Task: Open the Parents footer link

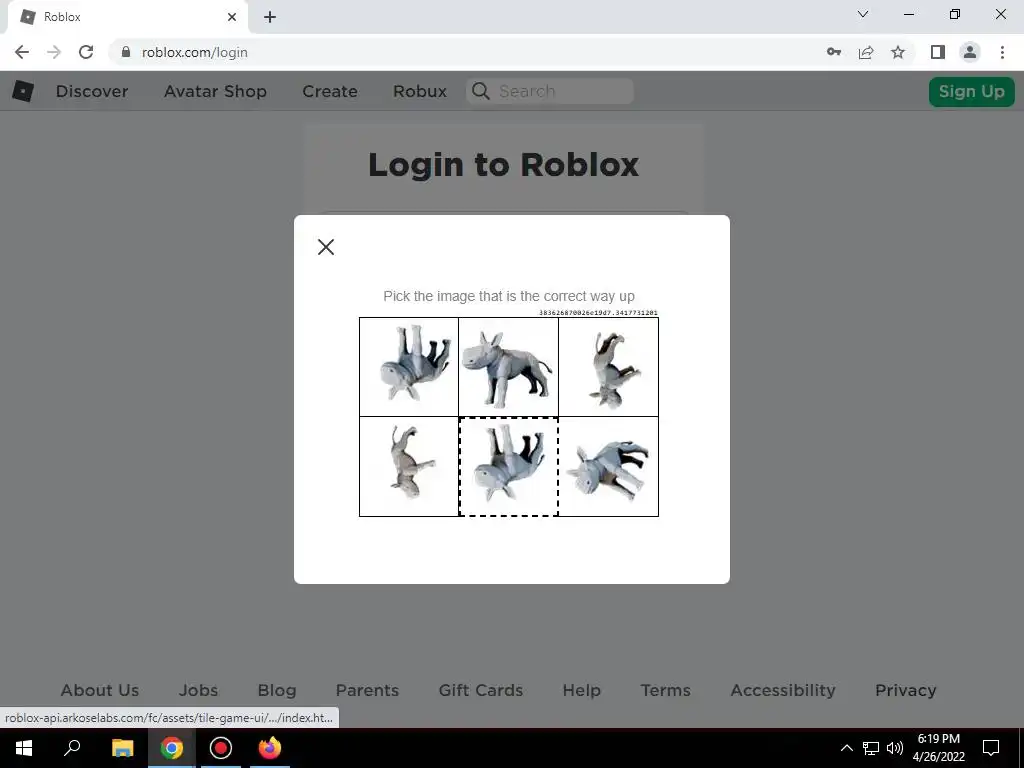Action: (367, 690)
